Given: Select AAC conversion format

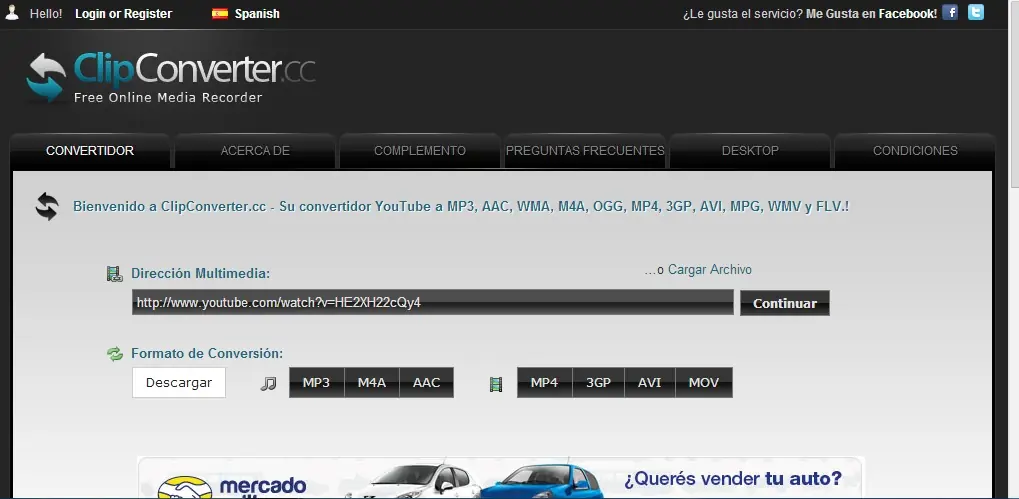Looking at the screenshot, I should point(426,383).
